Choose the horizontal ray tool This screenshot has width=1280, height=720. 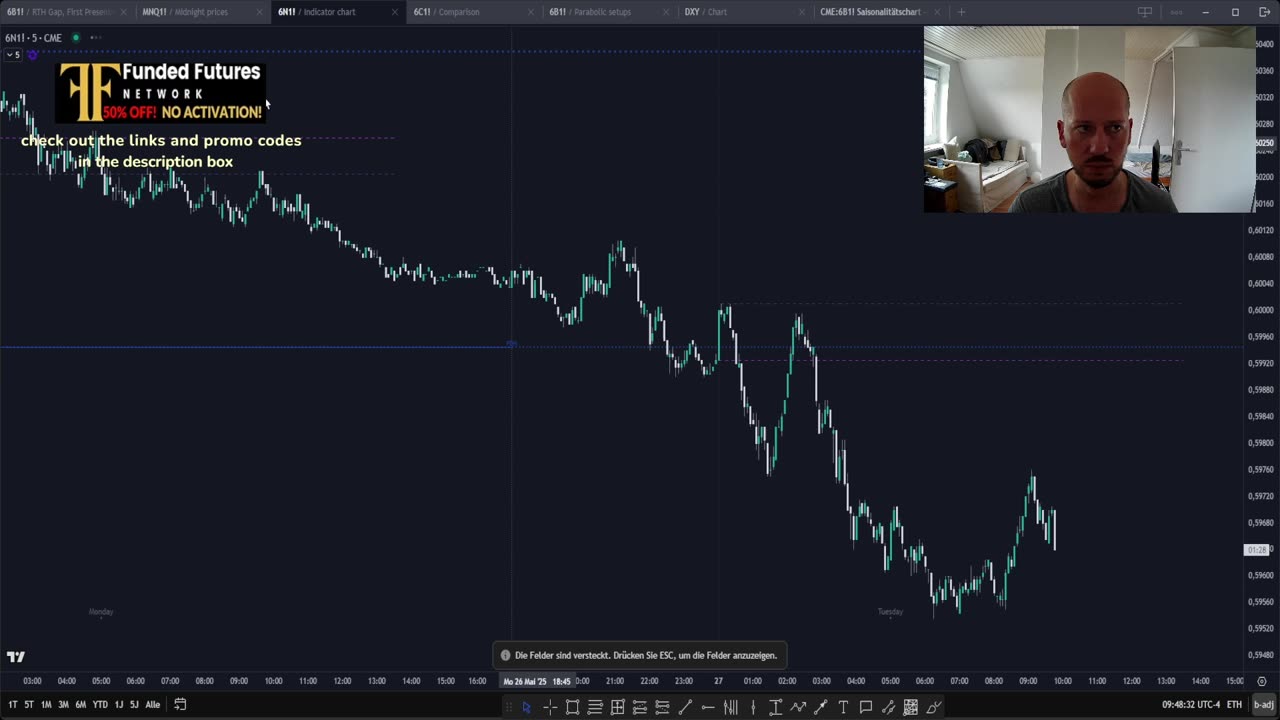708,707
